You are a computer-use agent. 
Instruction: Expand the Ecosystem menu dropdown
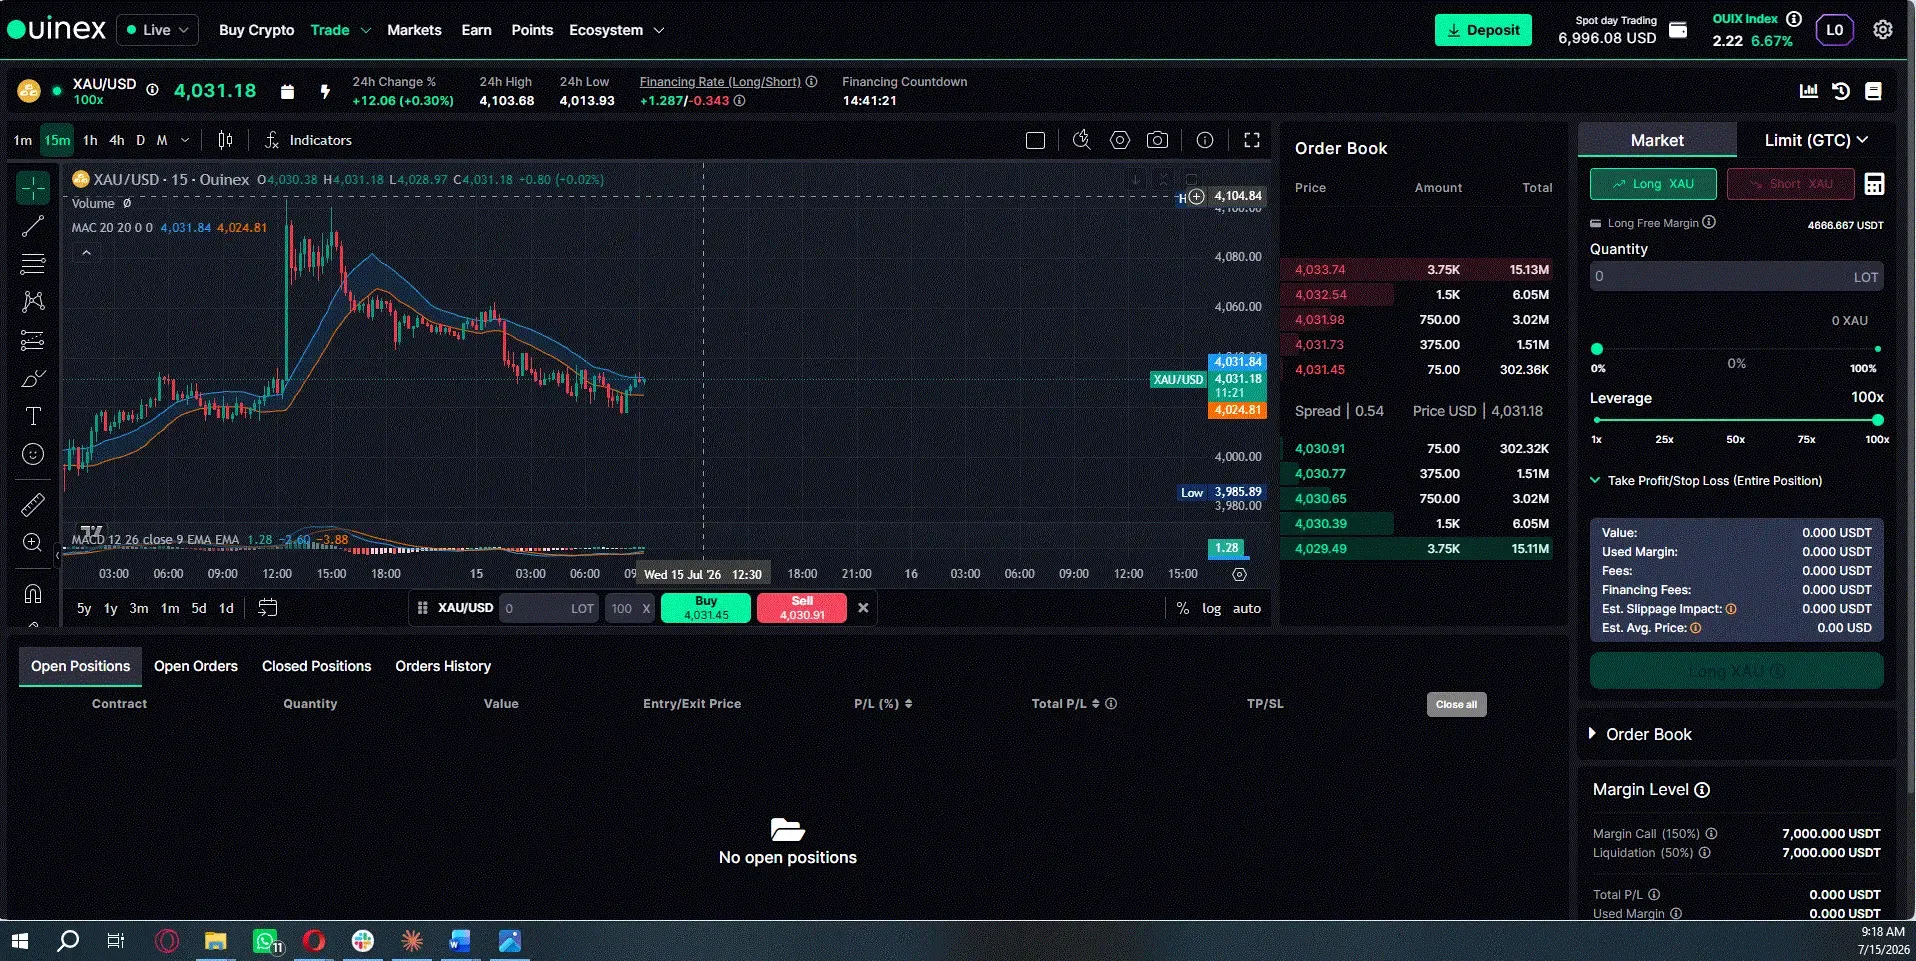pyautogui.click(x=659, y=30)
